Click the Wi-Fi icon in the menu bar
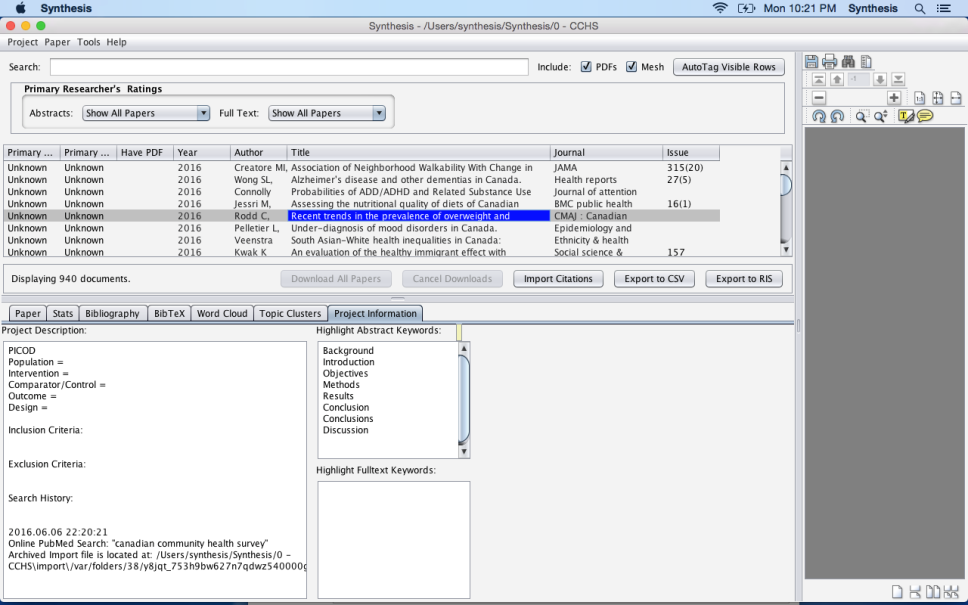The height and width of the screenshot is (605, 968). [x=720, y=8]
